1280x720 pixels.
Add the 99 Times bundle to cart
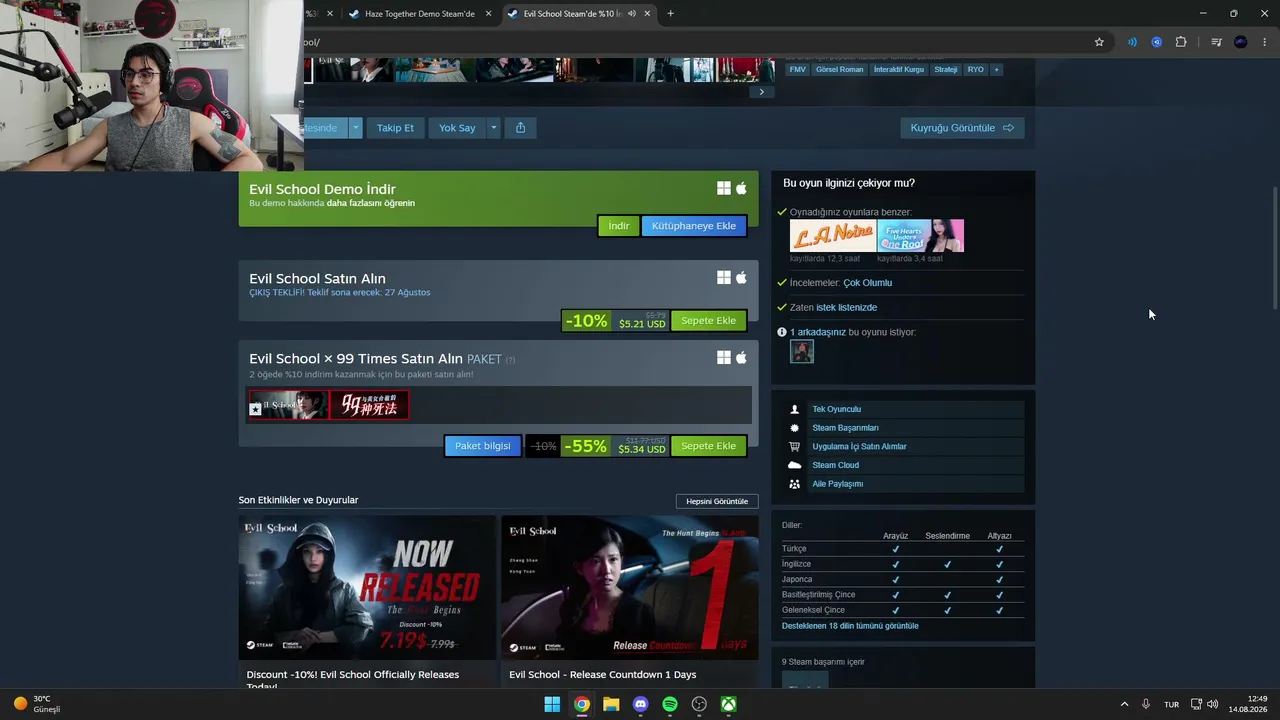coord(708,446)
